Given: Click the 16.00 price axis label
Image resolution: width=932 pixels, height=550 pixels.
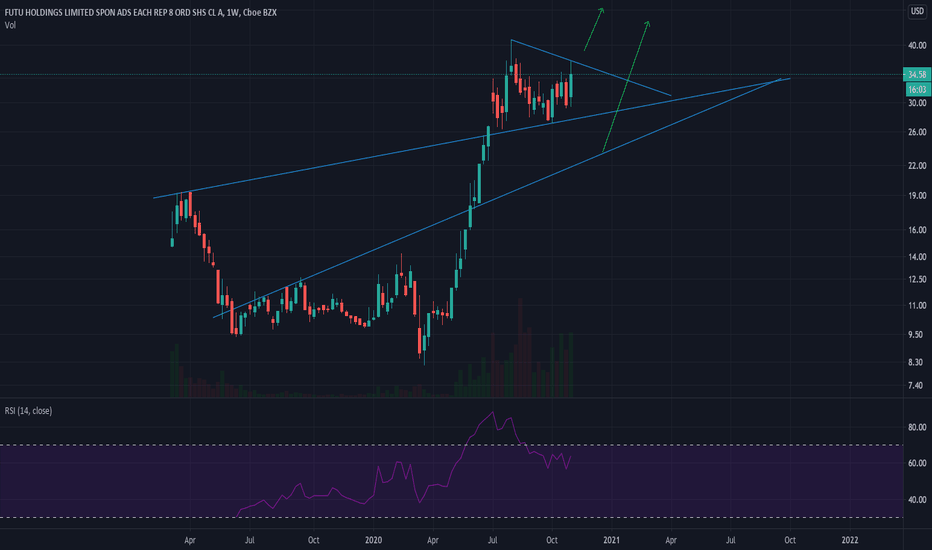Looking at the screenshot, I should point(917,230).
